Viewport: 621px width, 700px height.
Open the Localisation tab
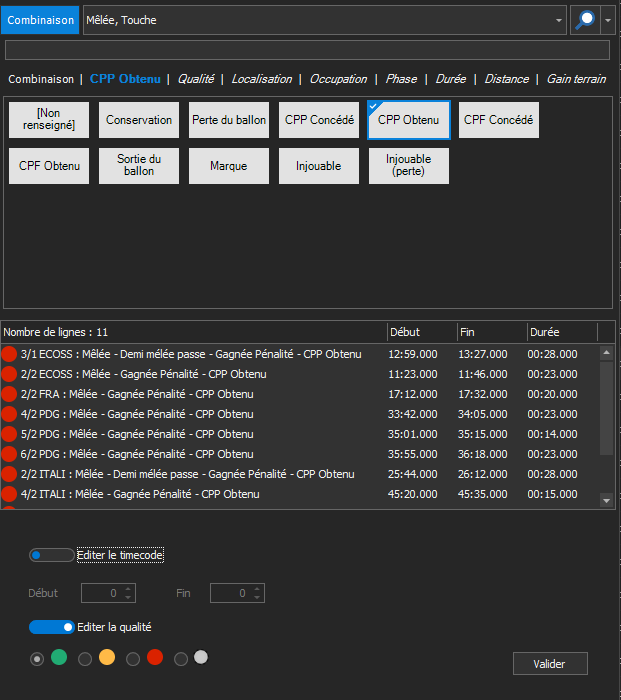pyautogui.click(x=261, y=79)
